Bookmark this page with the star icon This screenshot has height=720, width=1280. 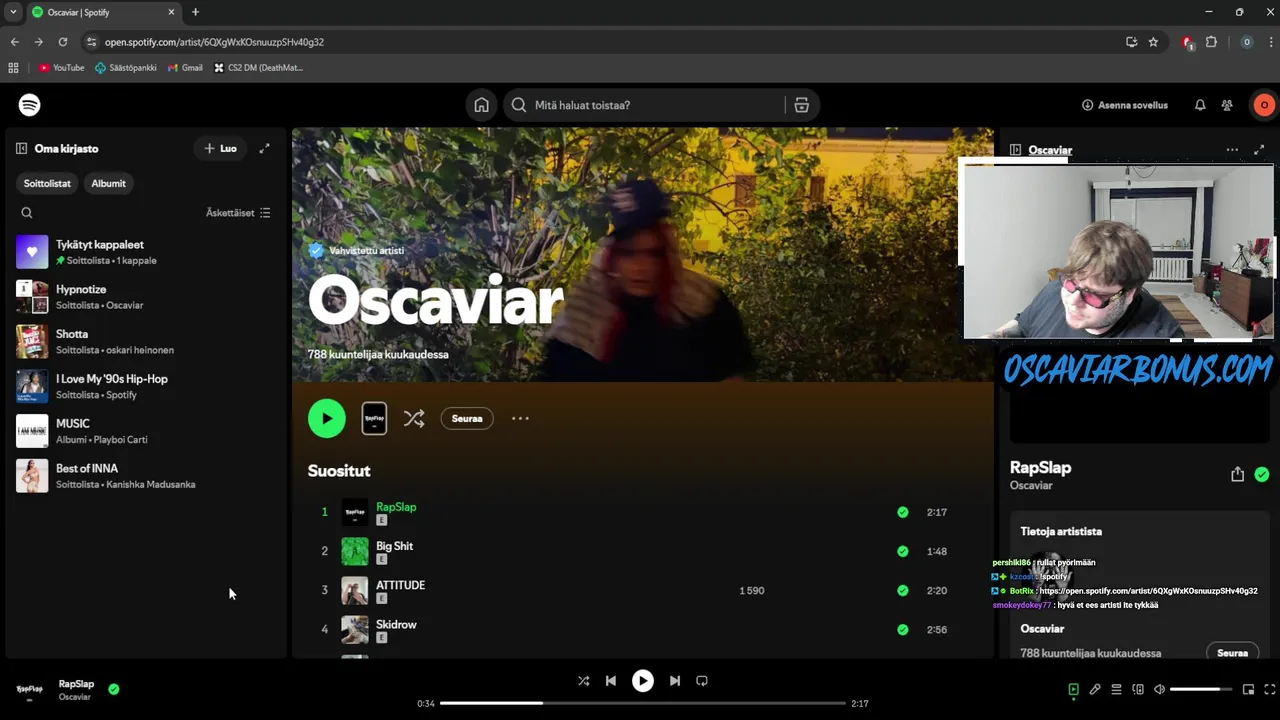click(x=1153, y=42)
